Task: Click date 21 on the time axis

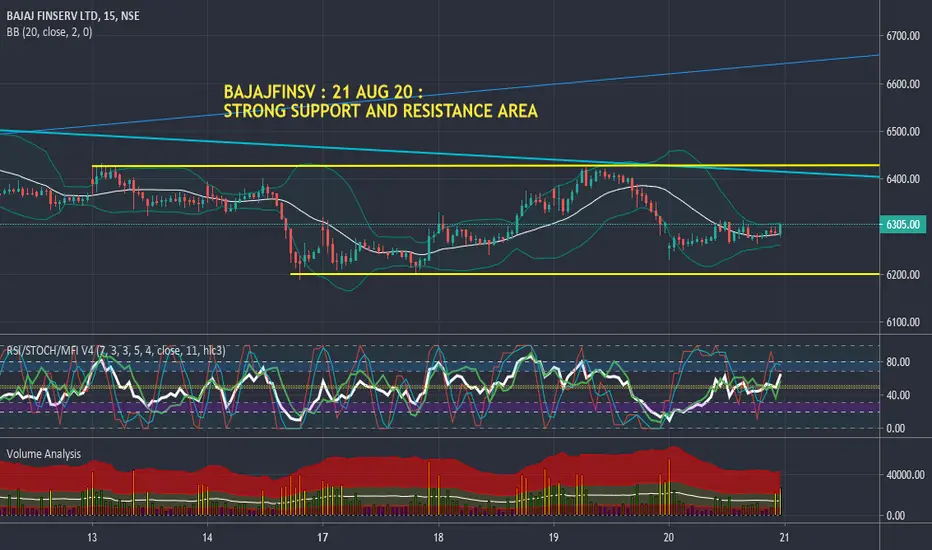Action: (785, 538)
